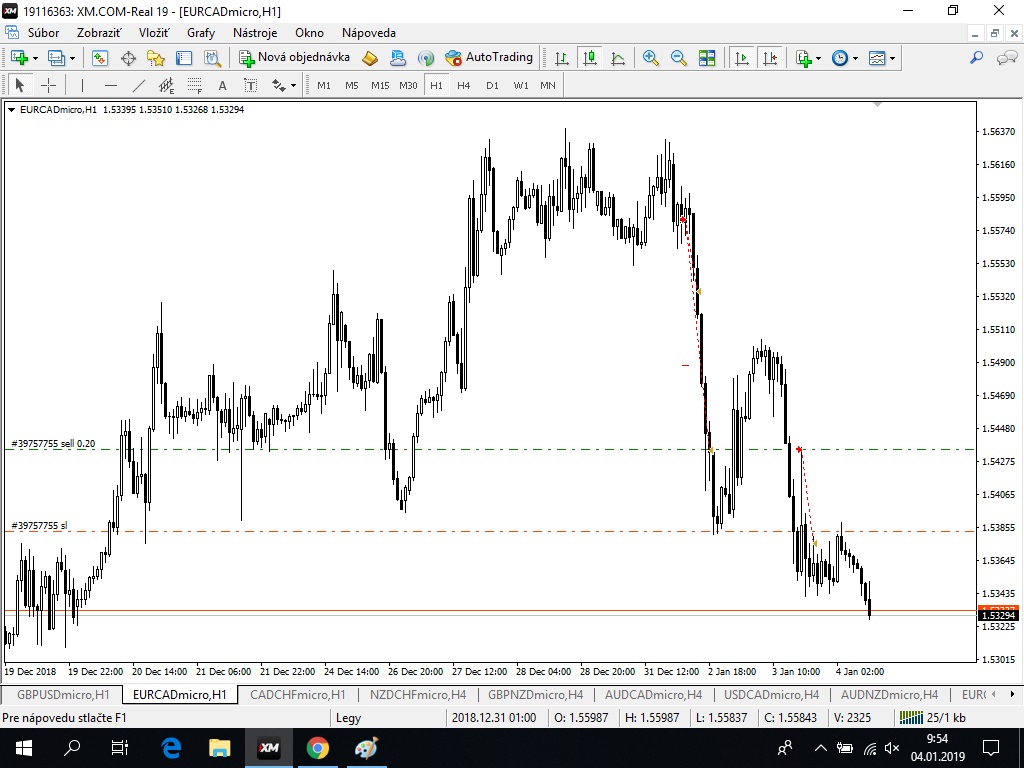
Task: Switch timeframe to W1
Action: coord(521,85)
